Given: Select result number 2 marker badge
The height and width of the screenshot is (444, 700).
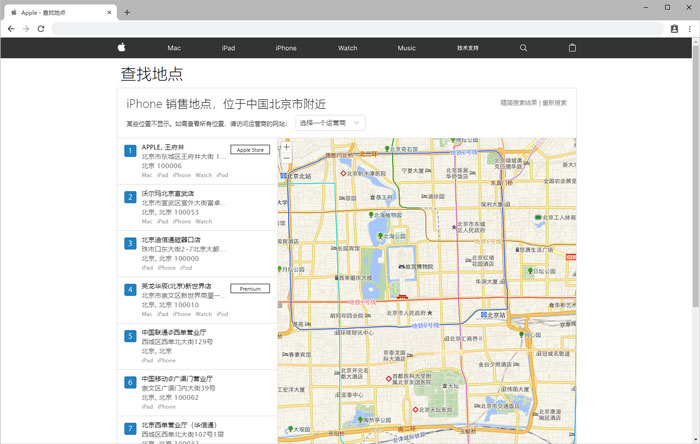Looking at the screenshot, I should click(130, 197).
